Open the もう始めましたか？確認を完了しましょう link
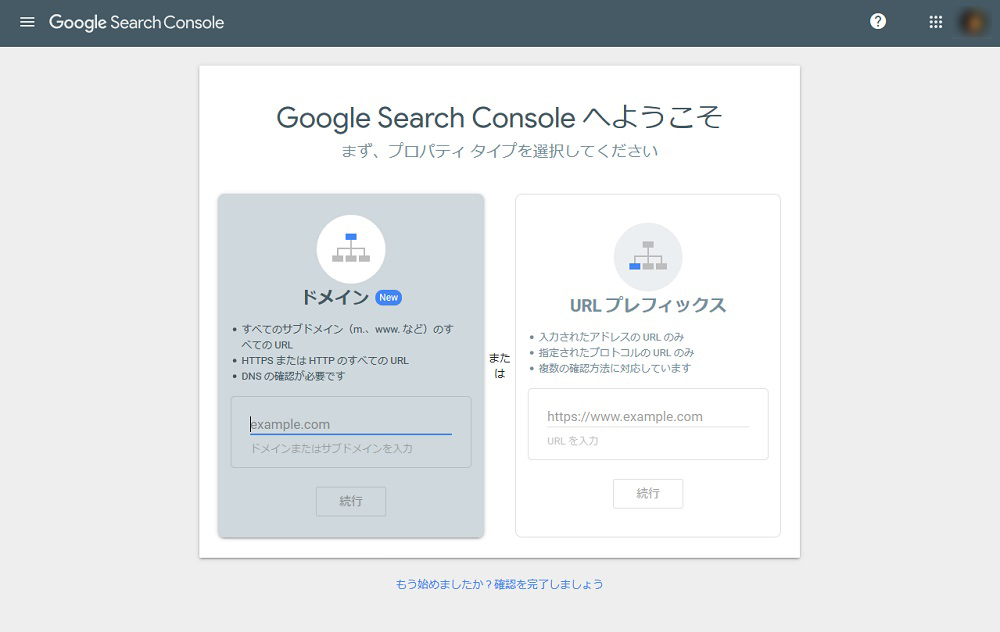This screenshot has width=1000, height=632. (499, 584)
